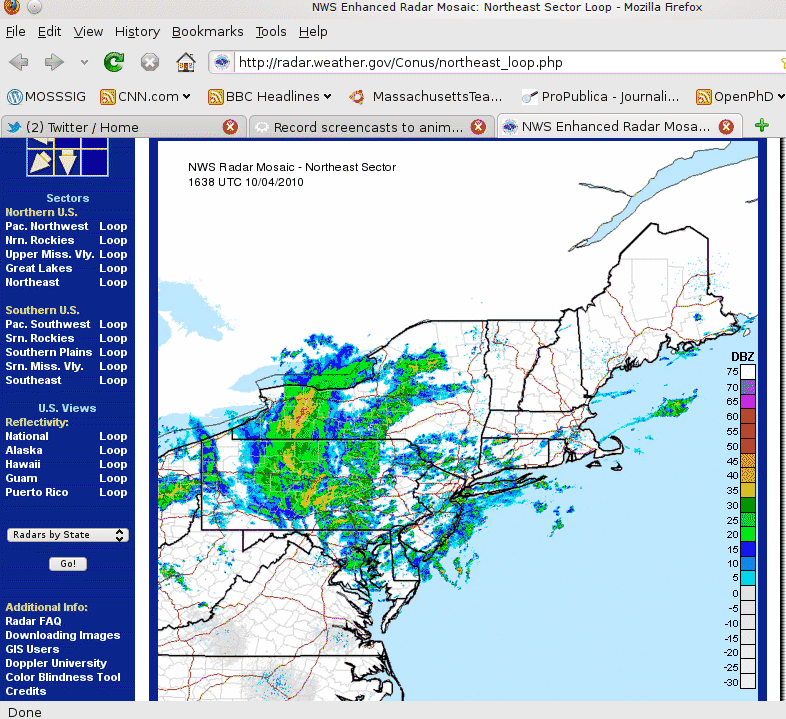
Task: Click the Stop loading icon
Action: point(149,63)
